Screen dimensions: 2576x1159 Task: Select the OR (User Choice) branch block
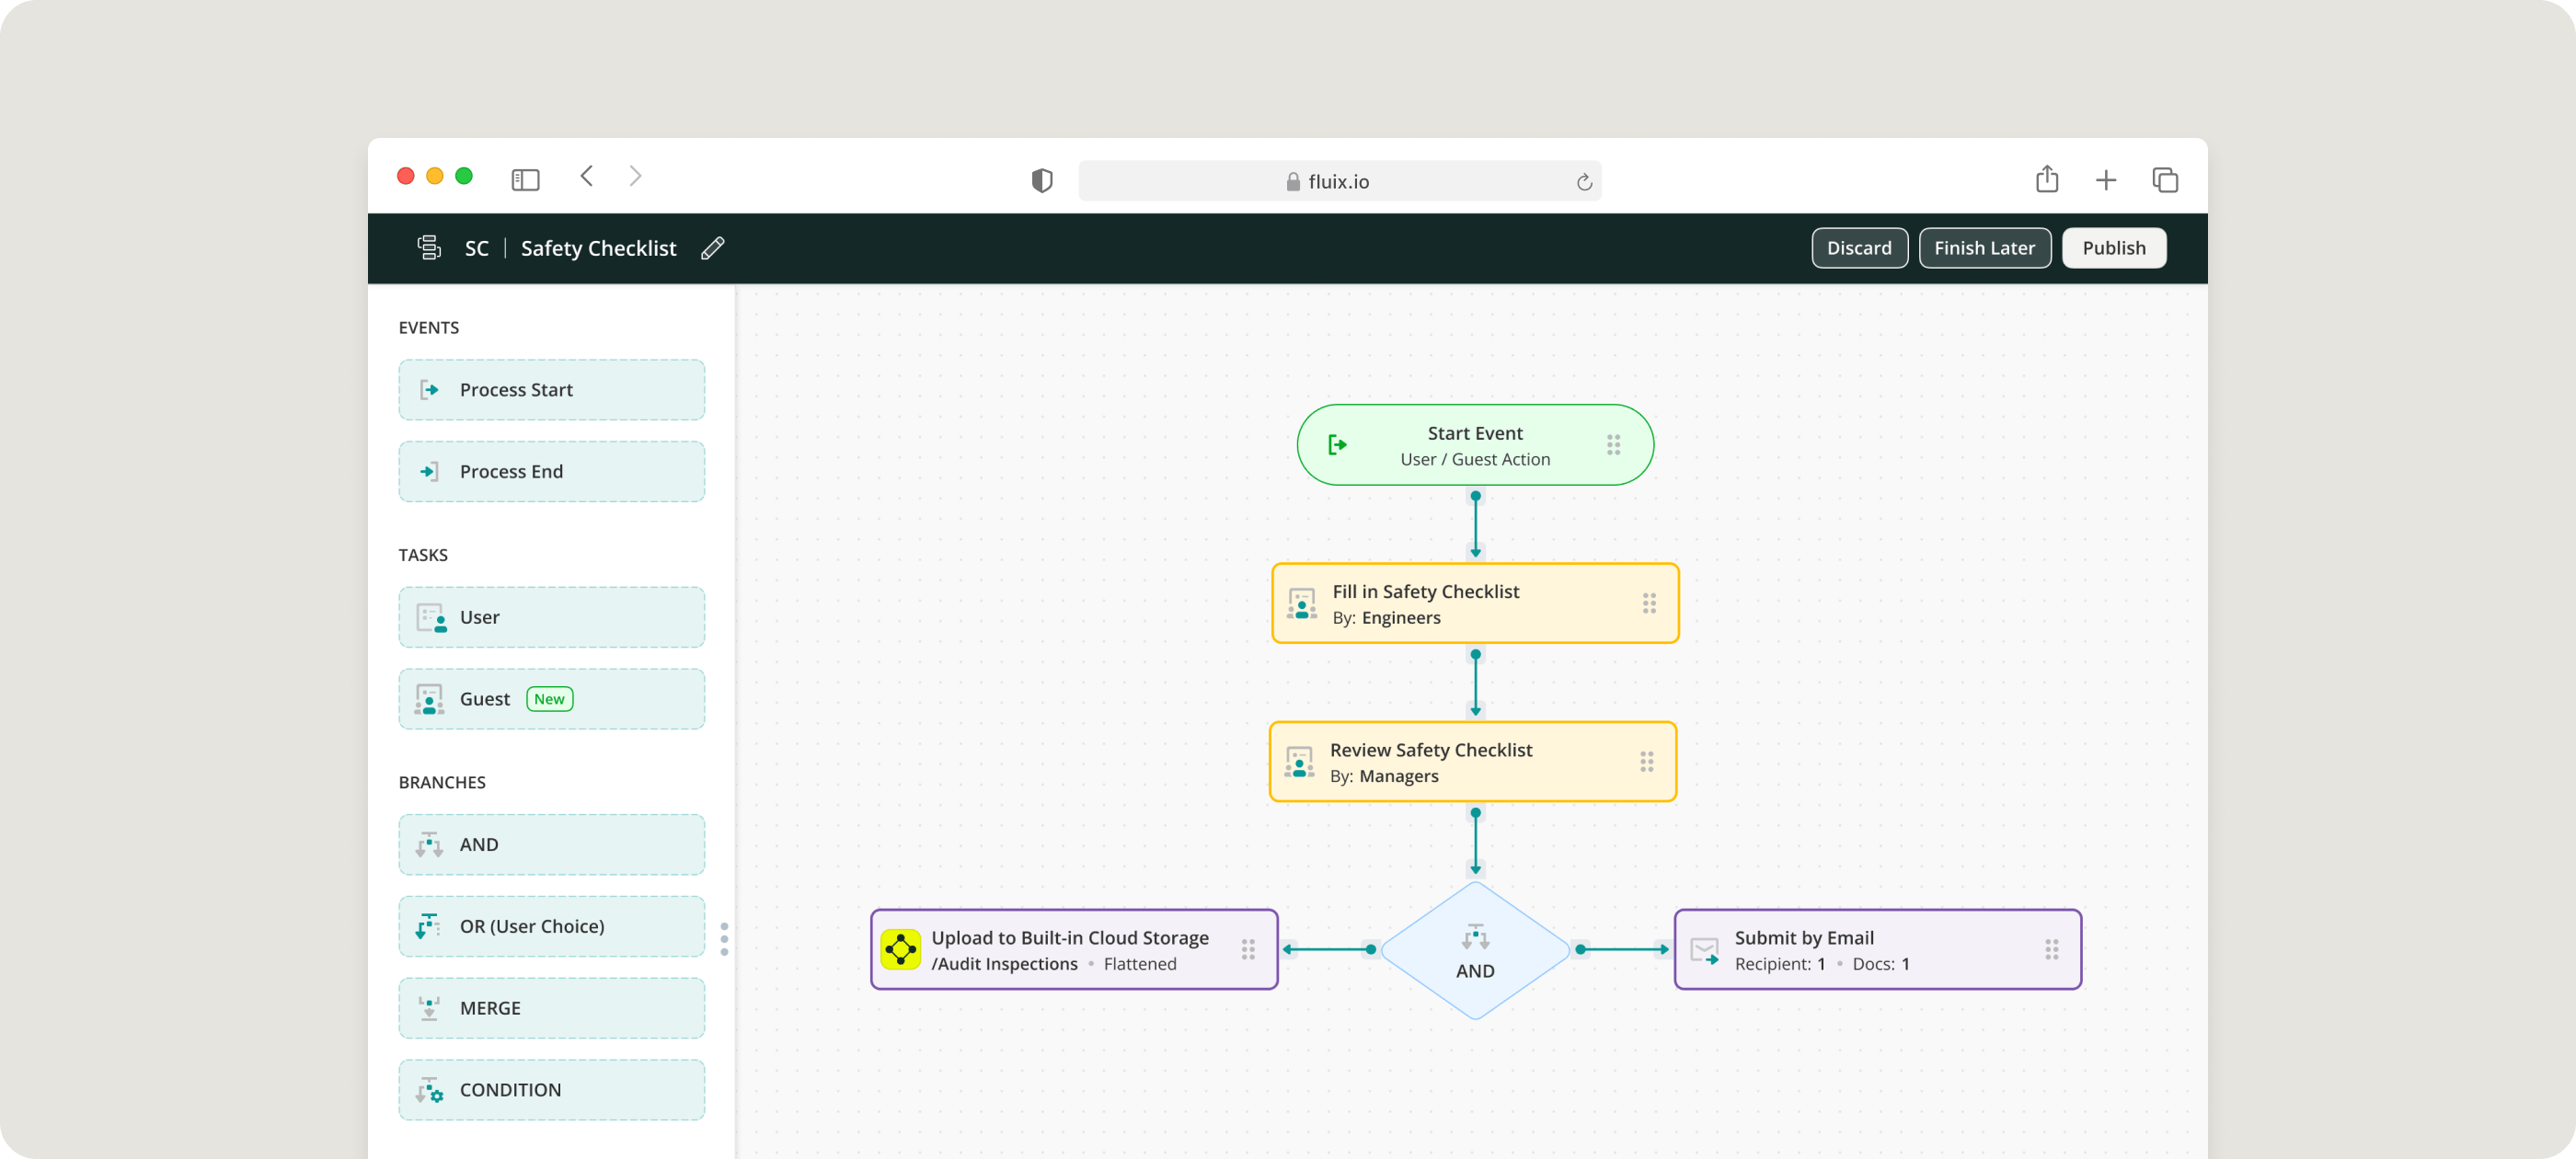[x=551, y=926]
